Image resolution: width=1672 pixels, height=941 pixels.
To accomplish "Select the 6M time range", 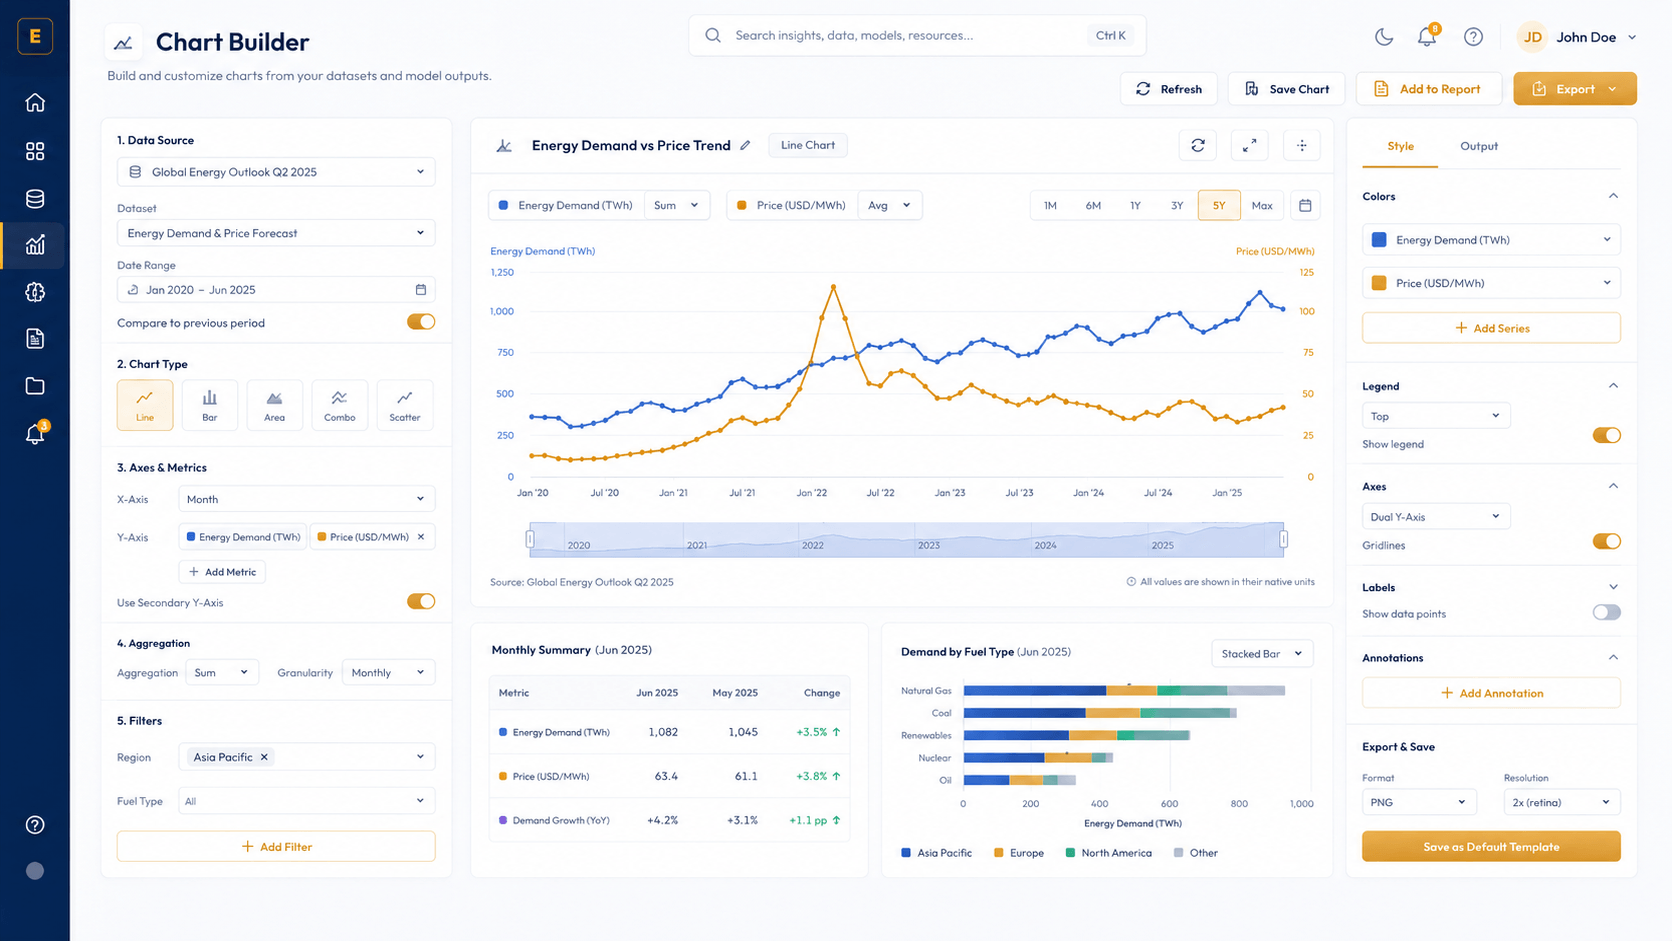I will click(x=1093, y=205).
